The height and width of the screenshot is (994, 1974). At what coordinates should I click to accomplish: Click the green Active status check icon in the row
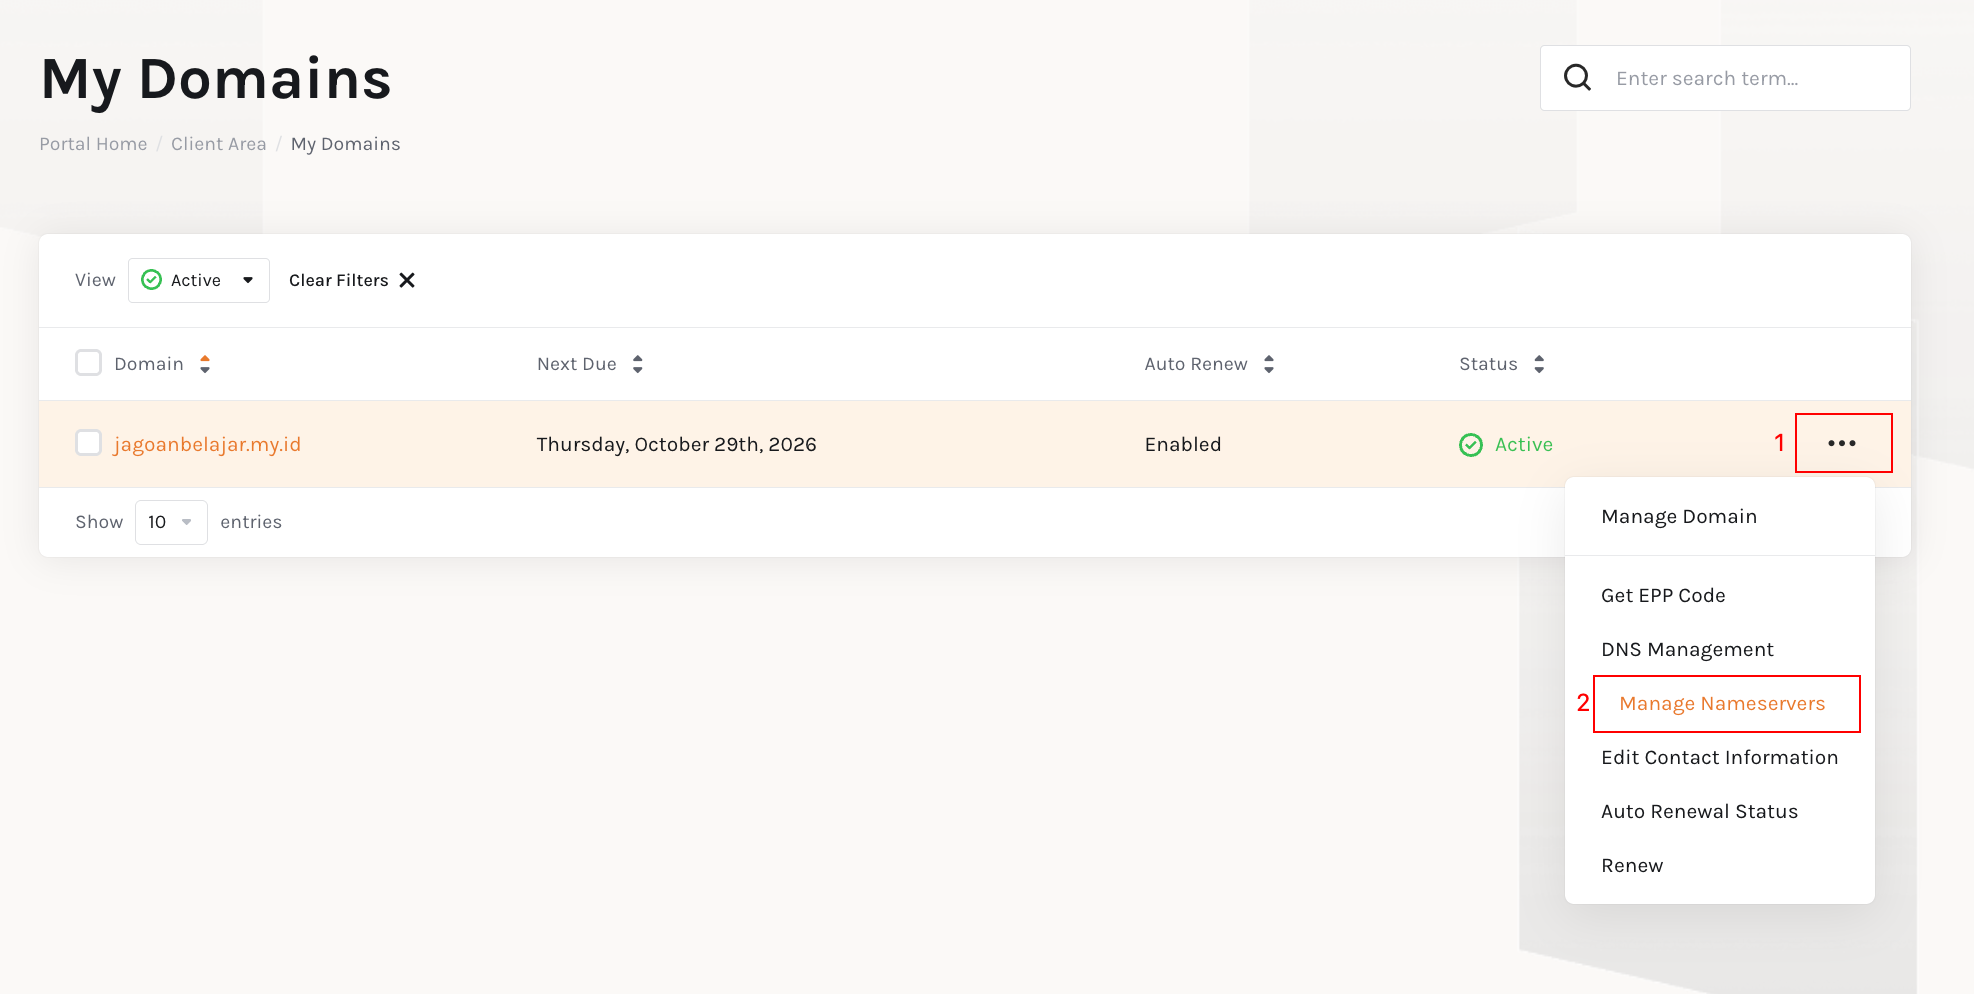(x=1471, y=445)
